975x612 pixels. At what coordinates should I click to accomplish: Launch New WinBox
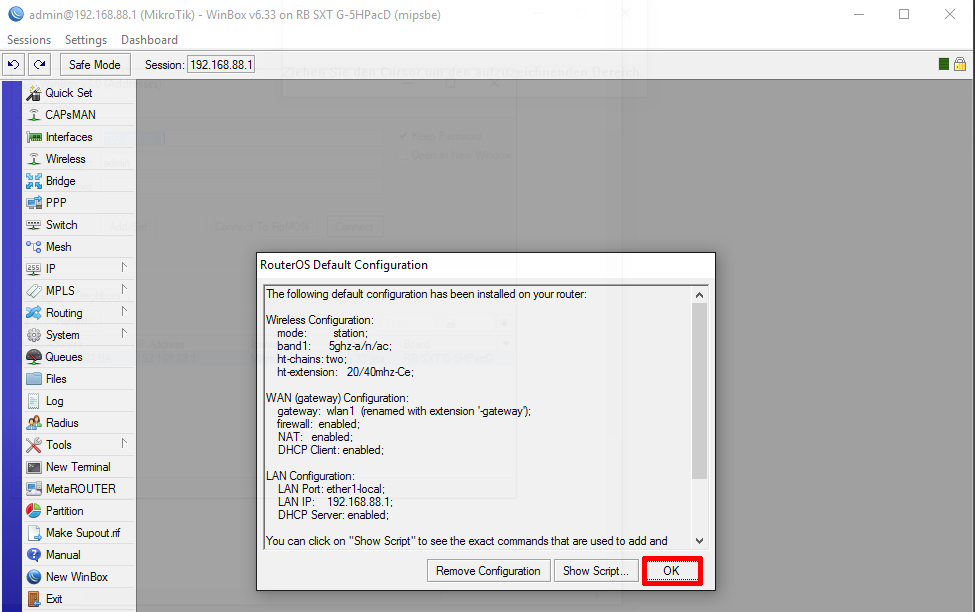click(x=79, y=577)
